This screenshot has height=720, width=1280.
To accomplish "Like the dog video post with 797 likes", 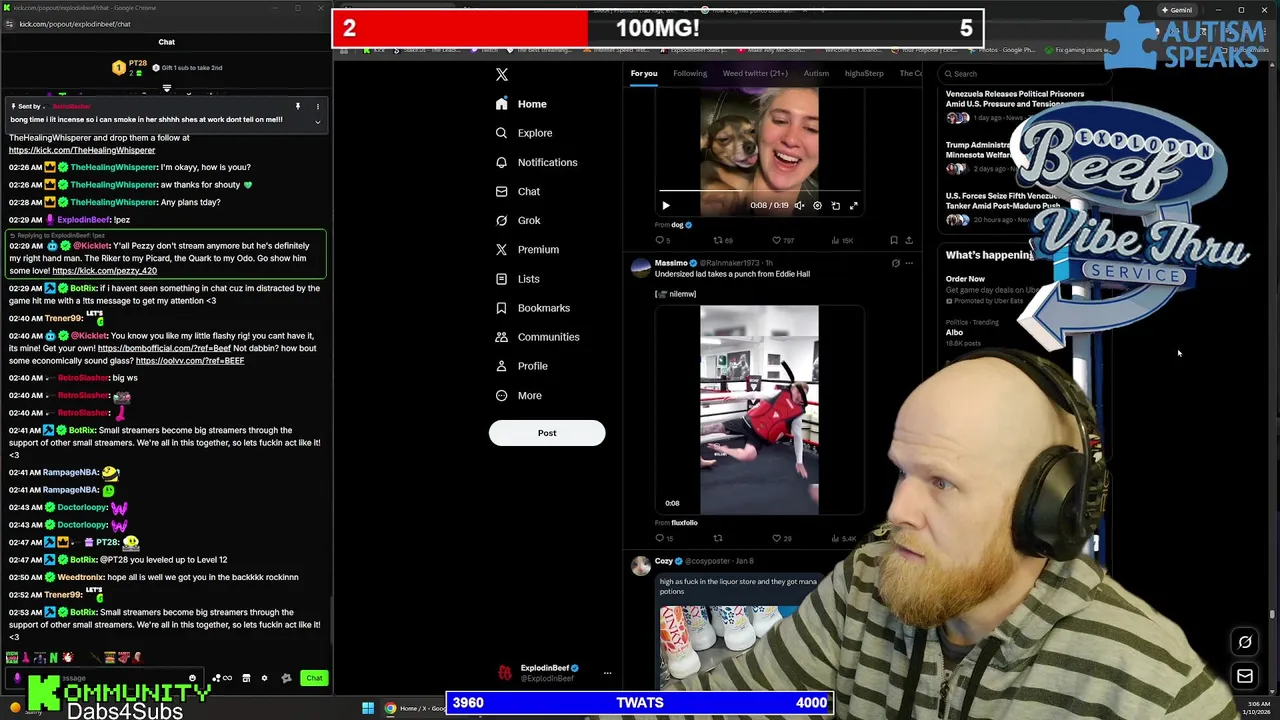I will click(x=783, y=240).
